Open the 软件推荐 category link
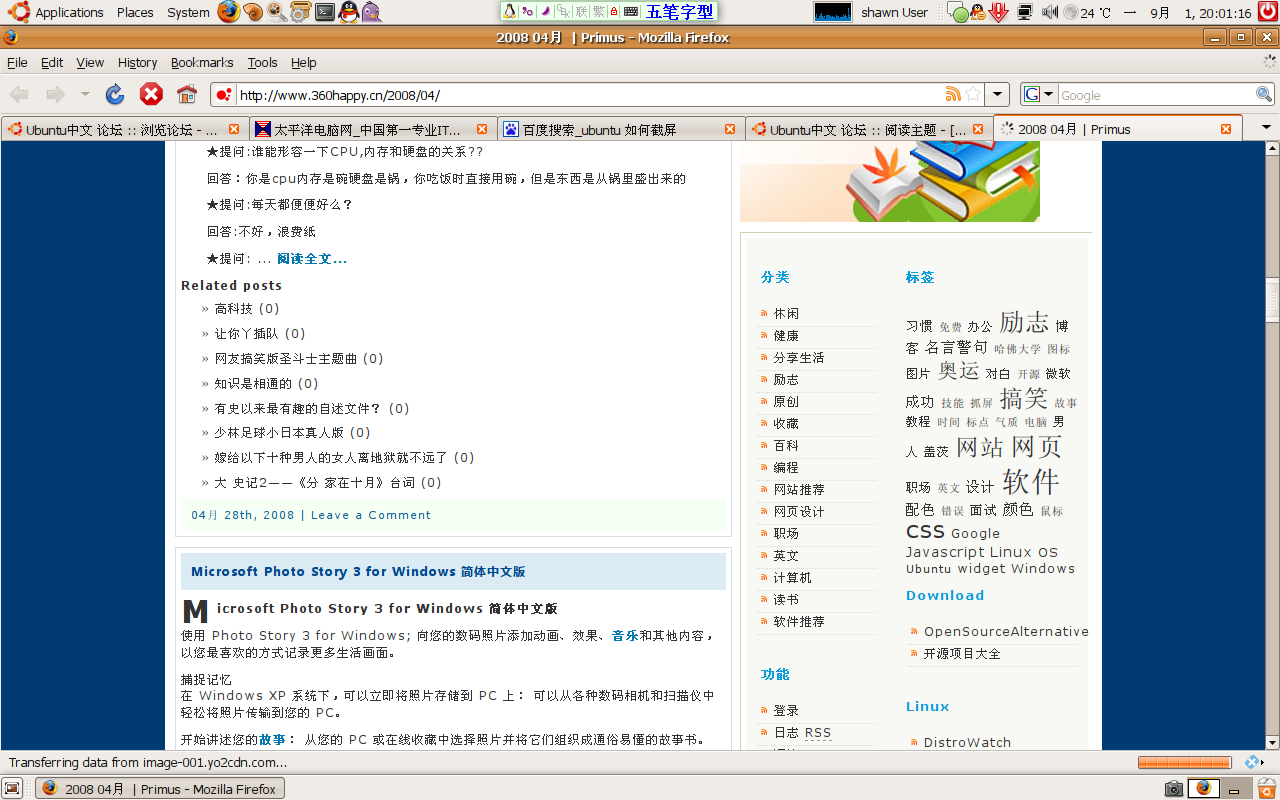 pyautogui.click(x=799, y=621)
